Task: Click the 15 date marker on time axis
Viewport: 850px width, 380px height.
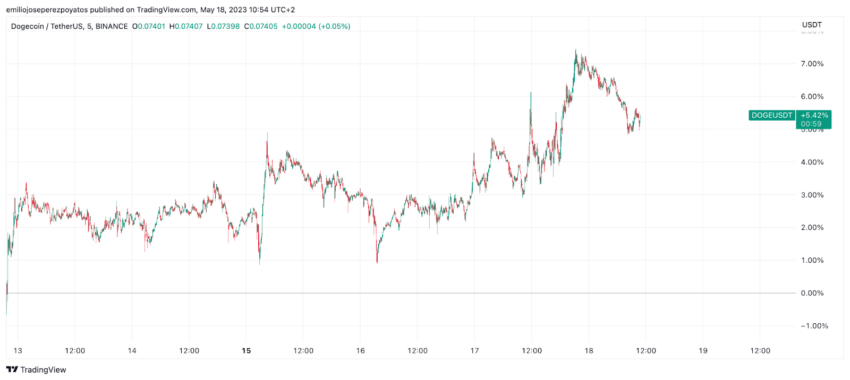Action: click(x=246, y=351)
